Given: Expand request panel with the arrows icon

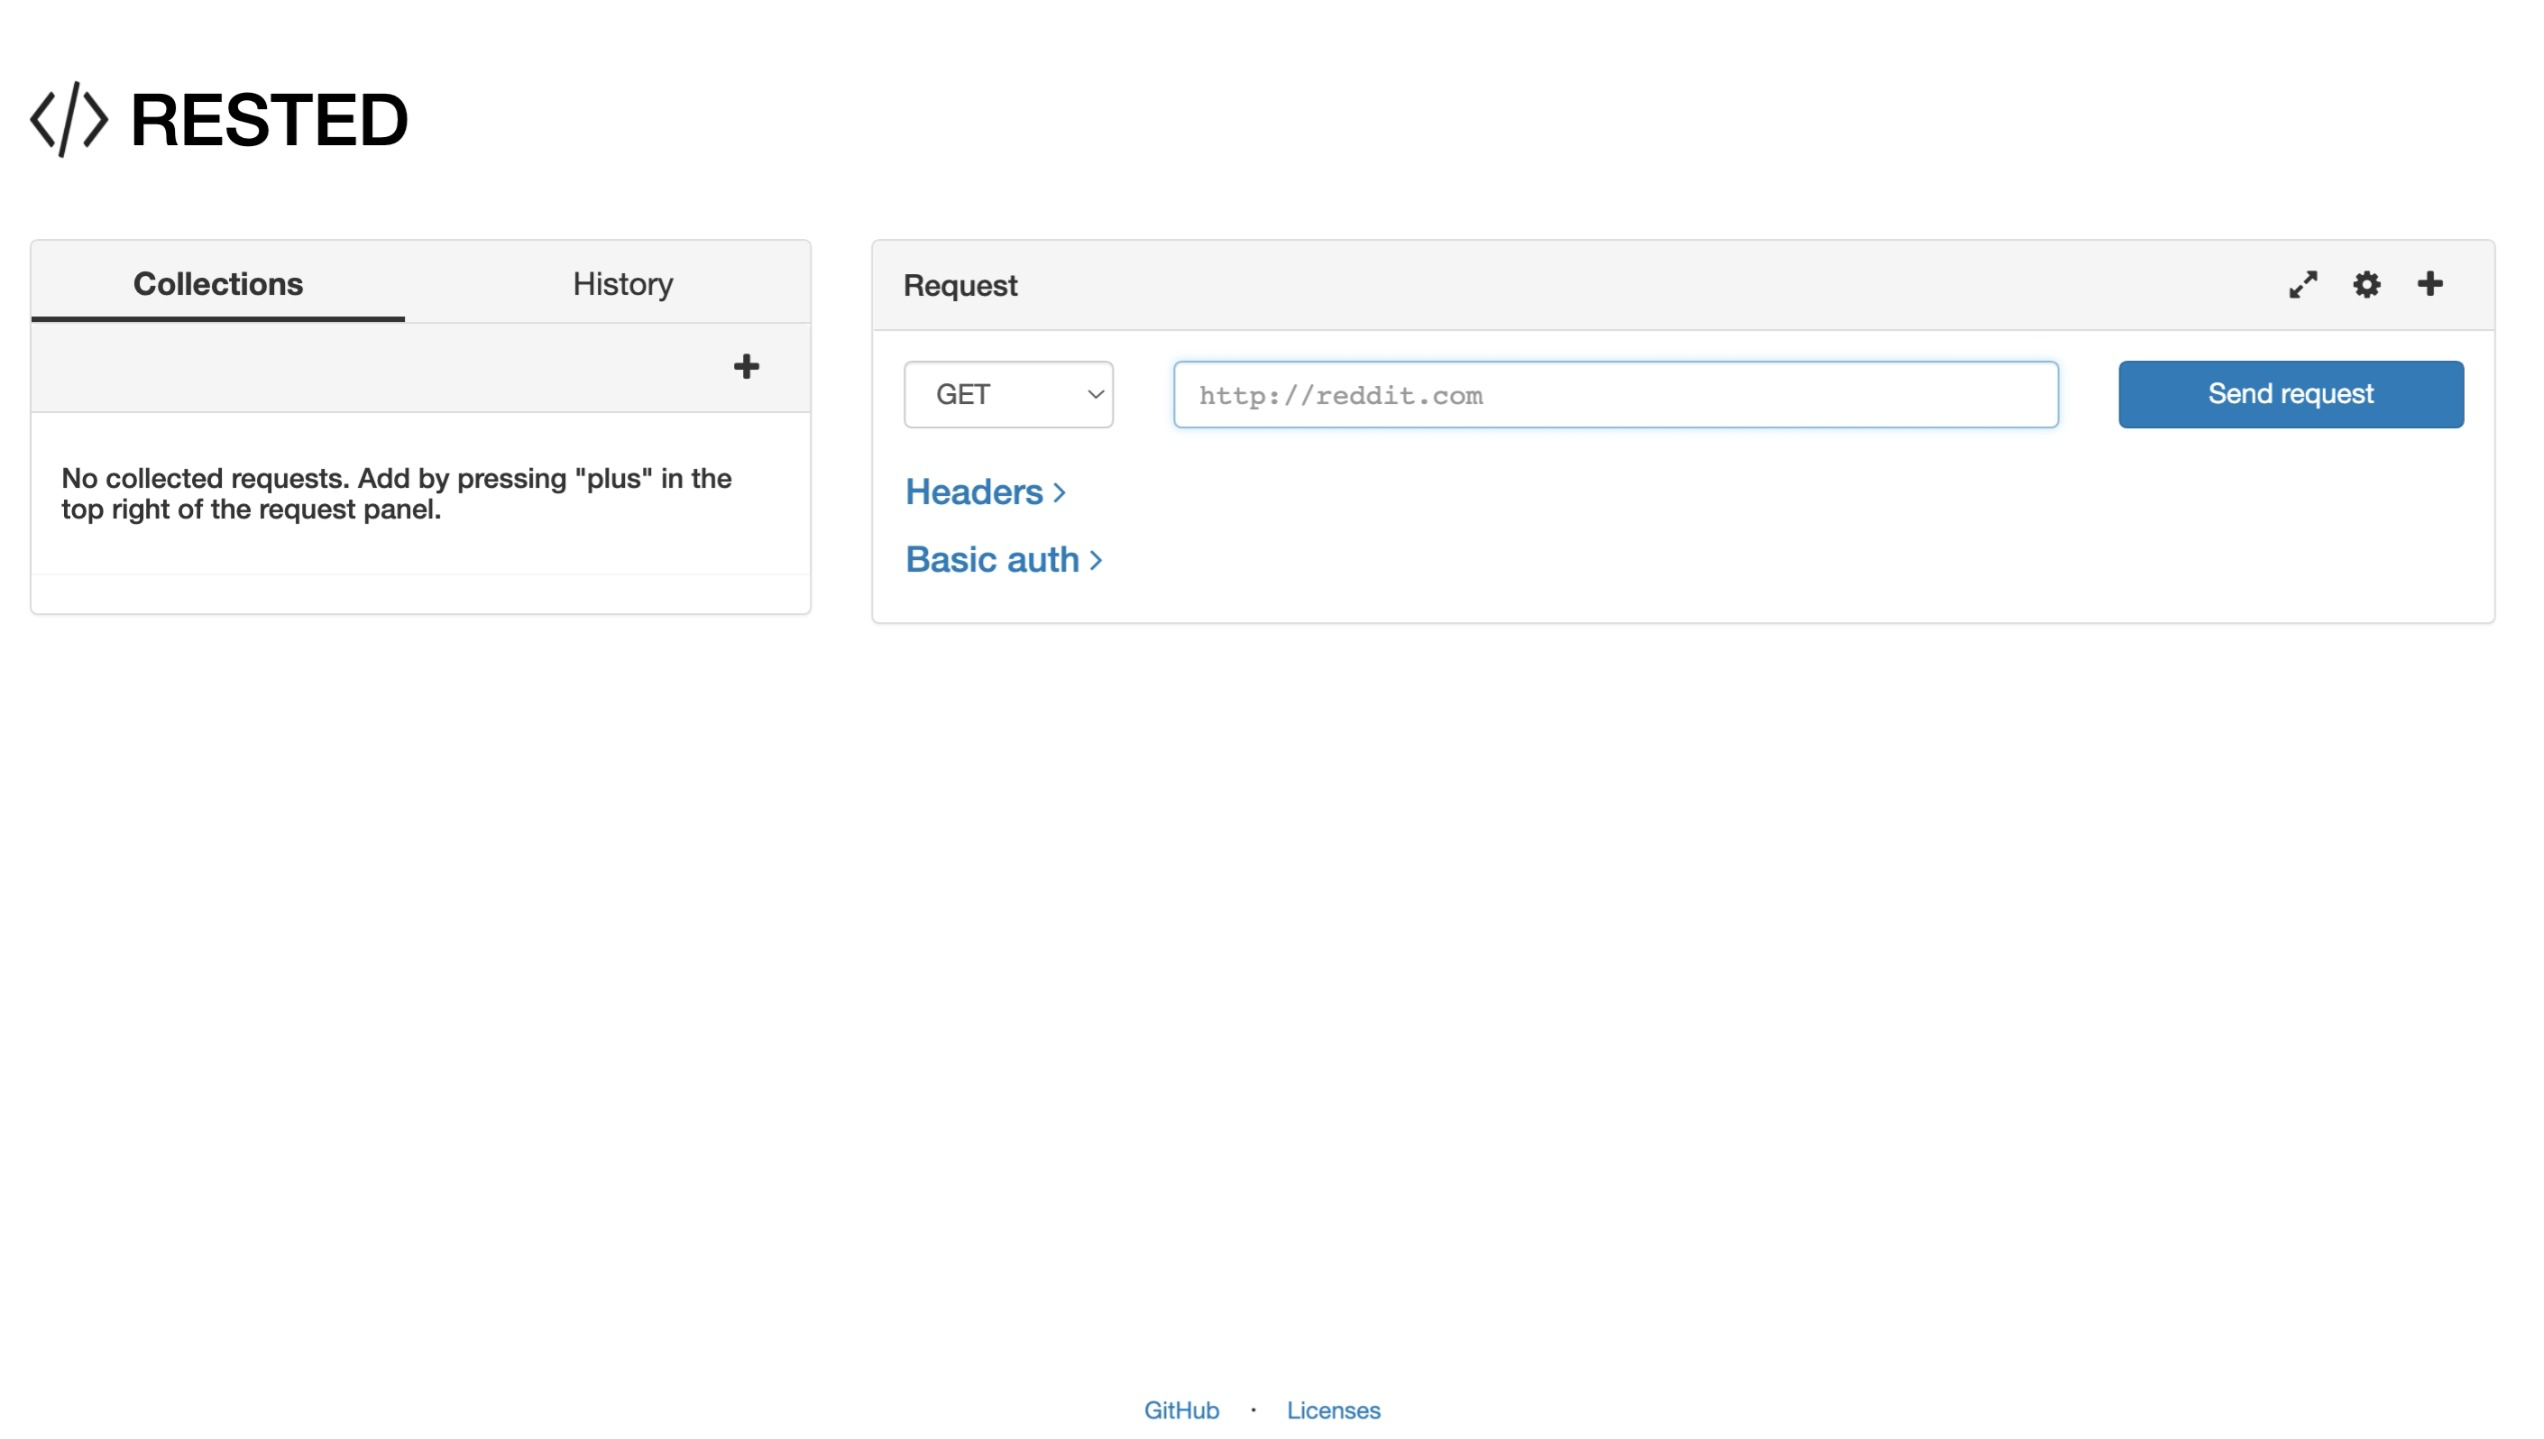Looking at the screenshot, I should click(2302, 285).
